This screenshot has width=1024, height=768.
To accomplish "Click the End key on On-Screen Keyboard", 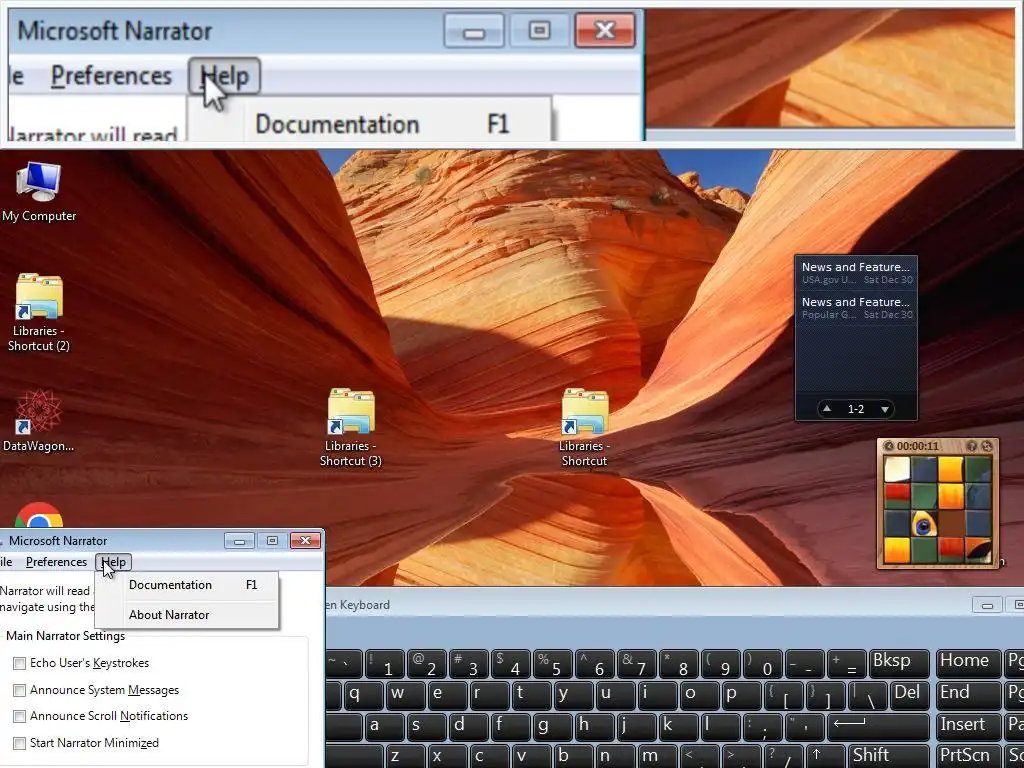I will click(x=967, y=696).
